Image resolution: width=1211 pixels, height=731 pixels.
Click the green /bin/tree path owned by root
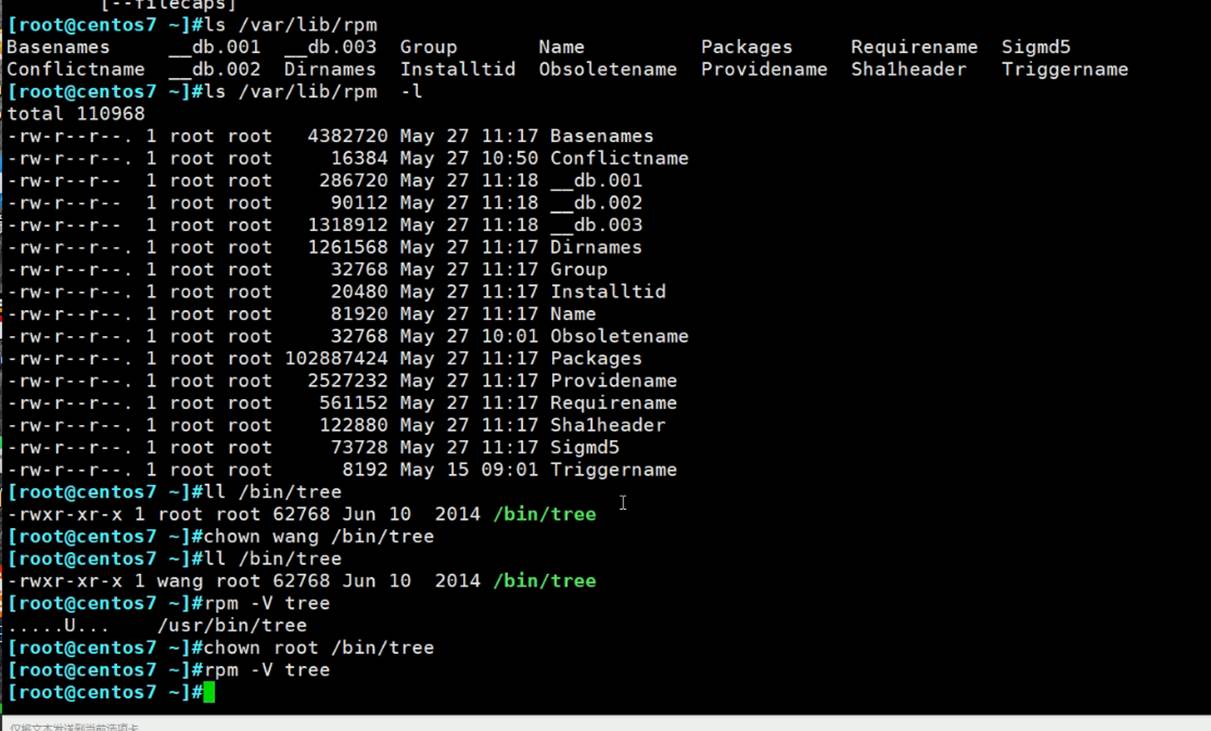tap(544, 514)
